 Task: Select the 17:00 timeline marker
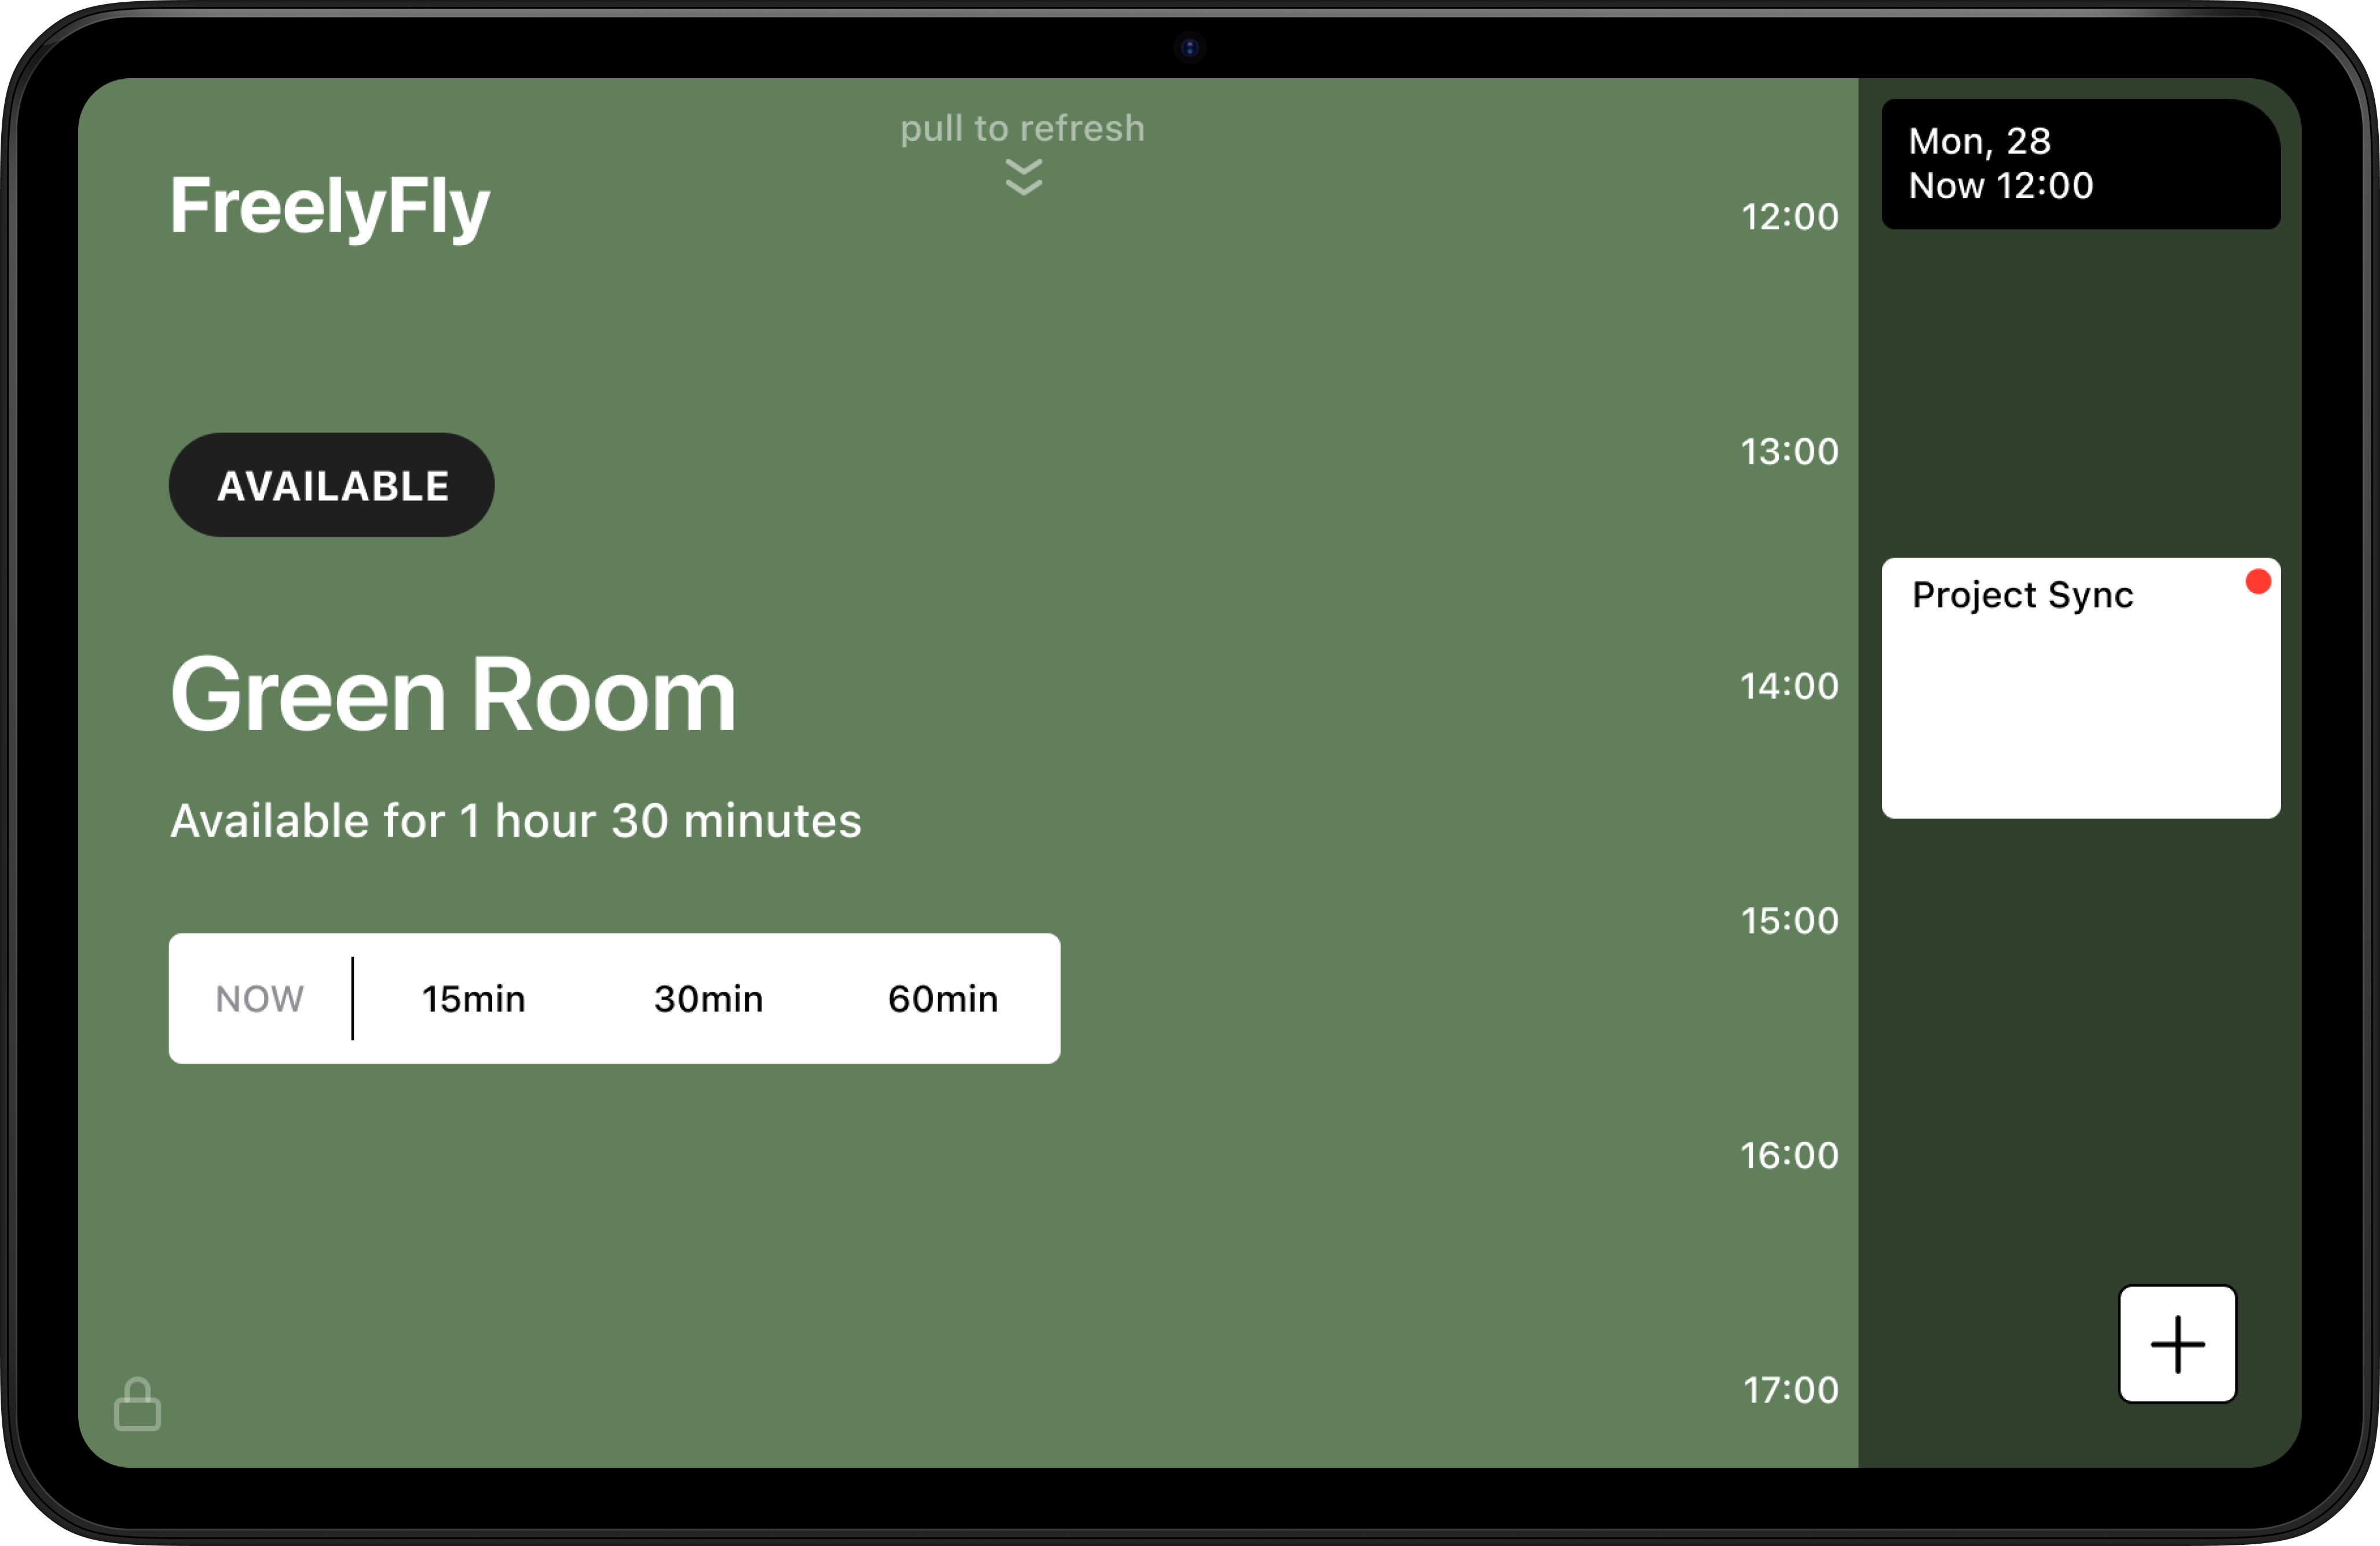(1790, 1390)
